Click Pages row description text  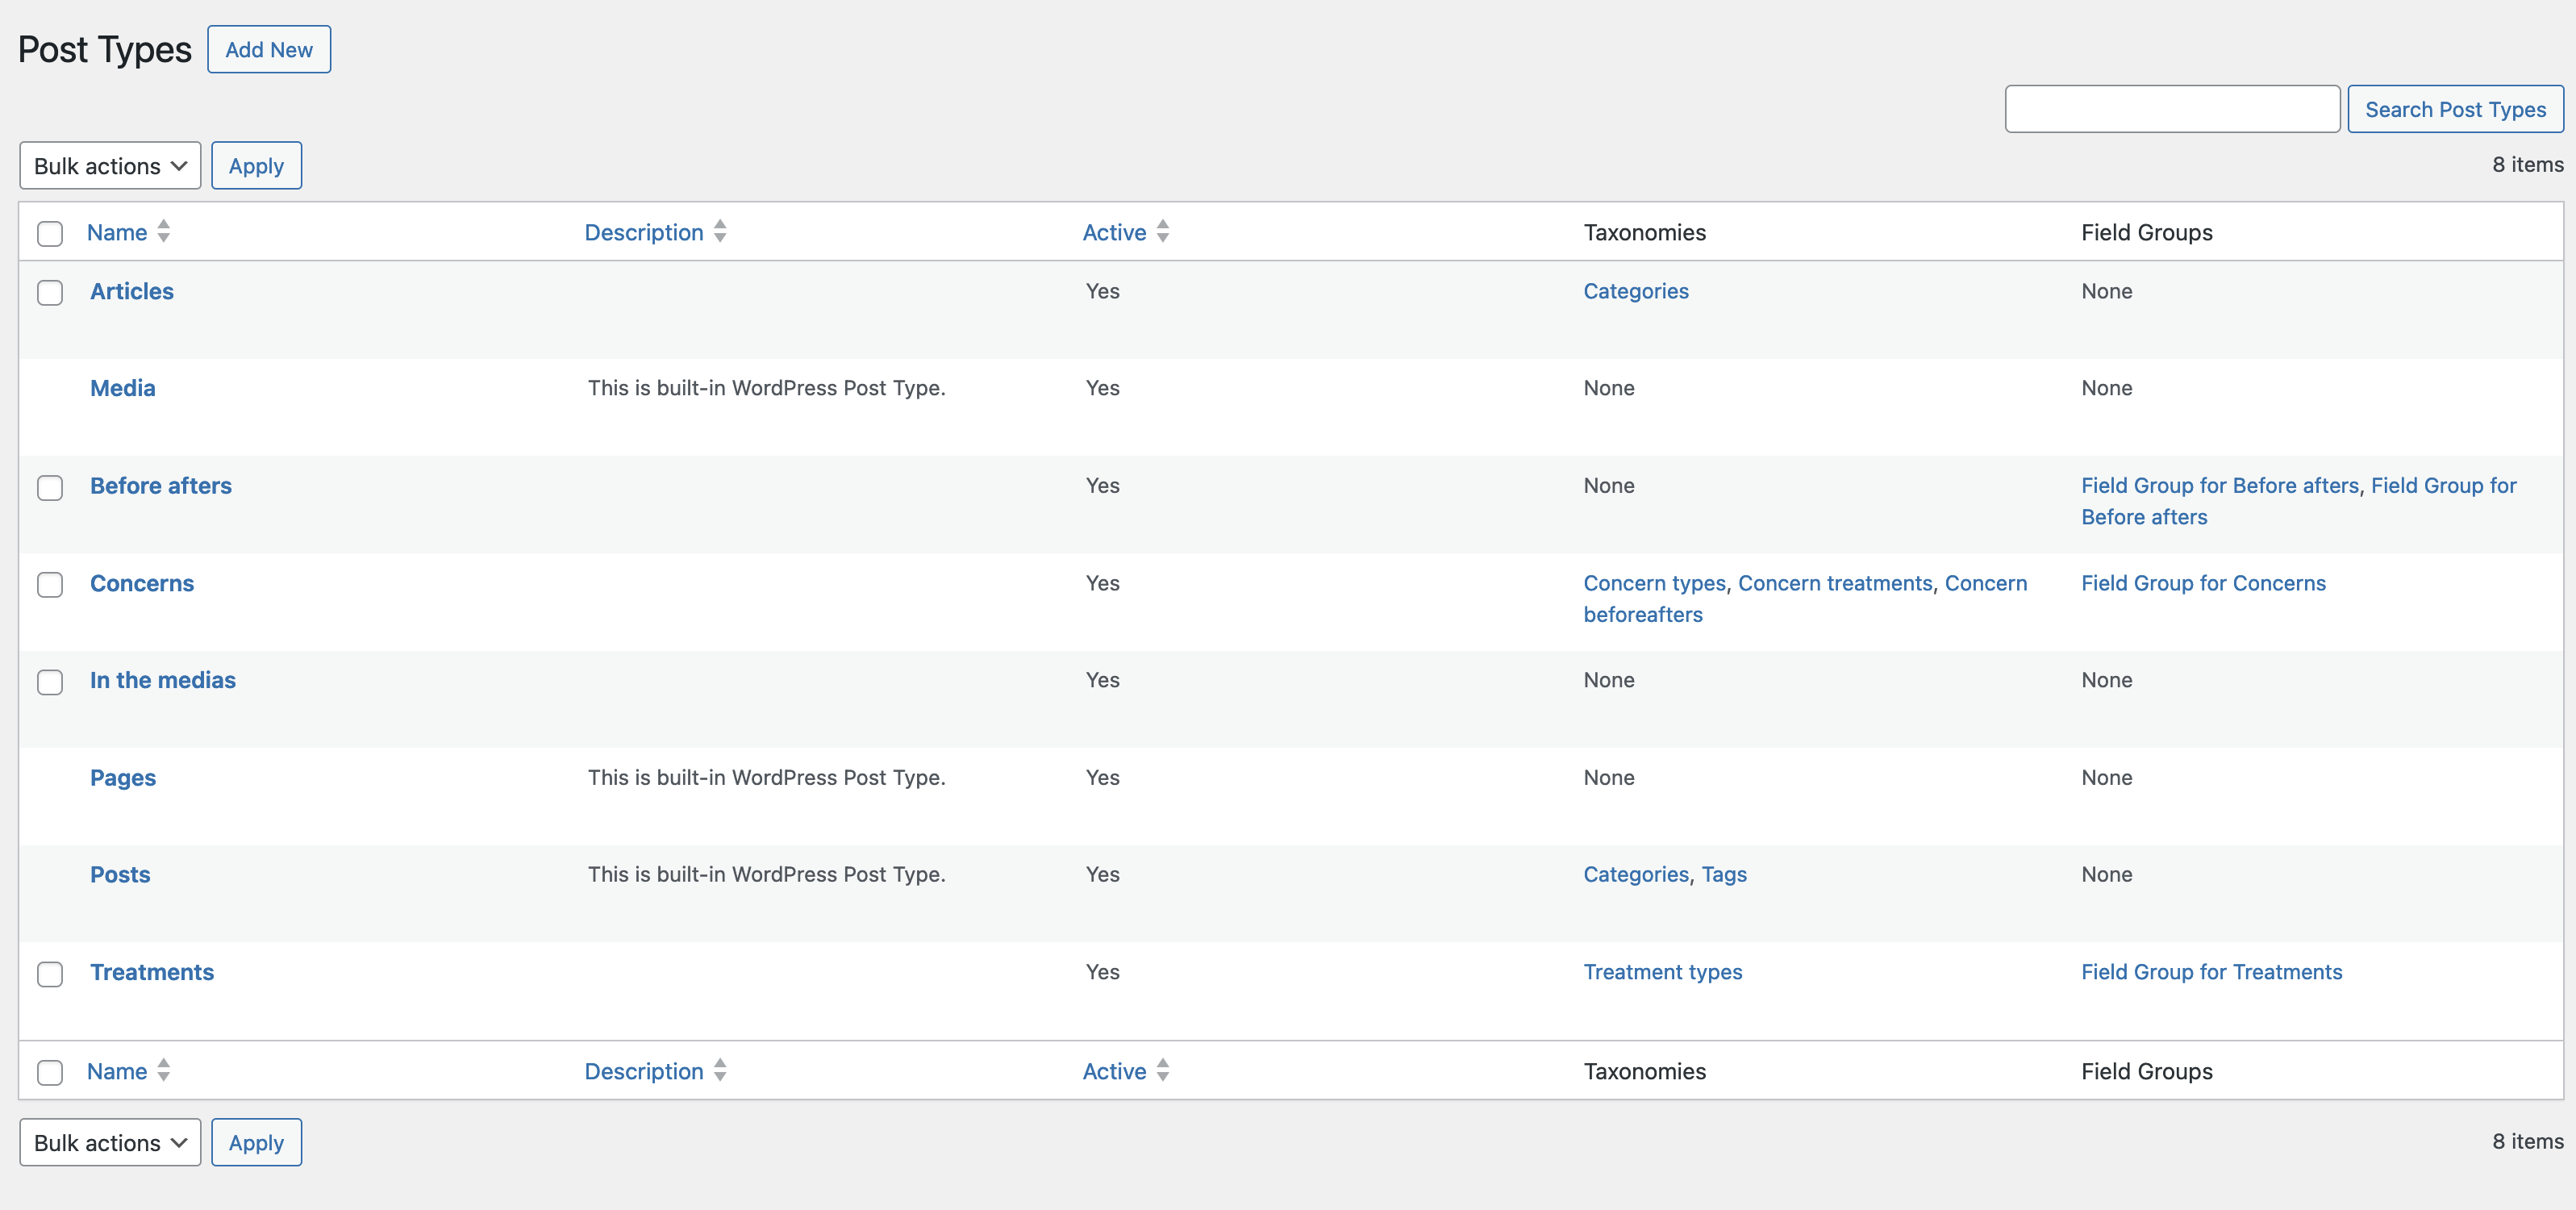coord(767,778)
